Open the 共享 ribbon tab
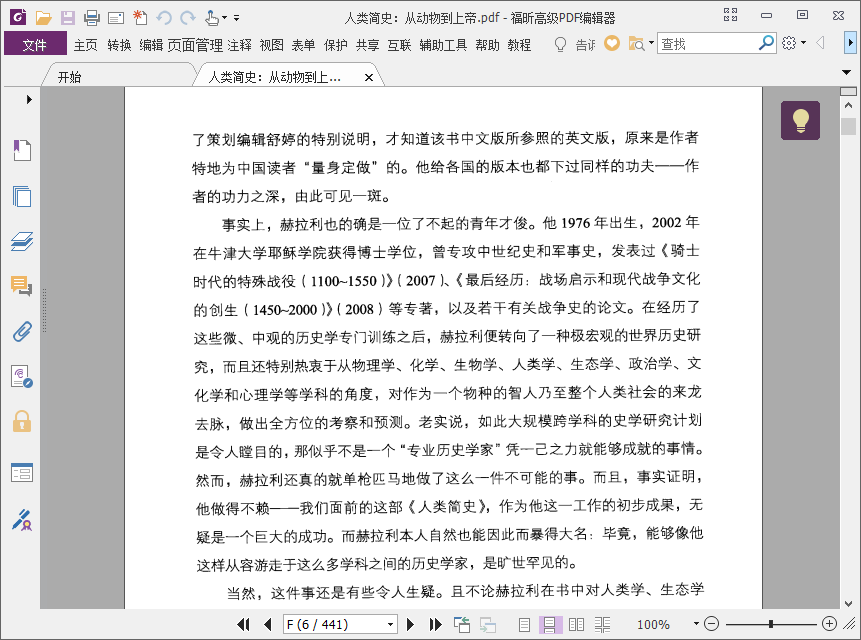 pyautogui.click(x=367, y=44)
